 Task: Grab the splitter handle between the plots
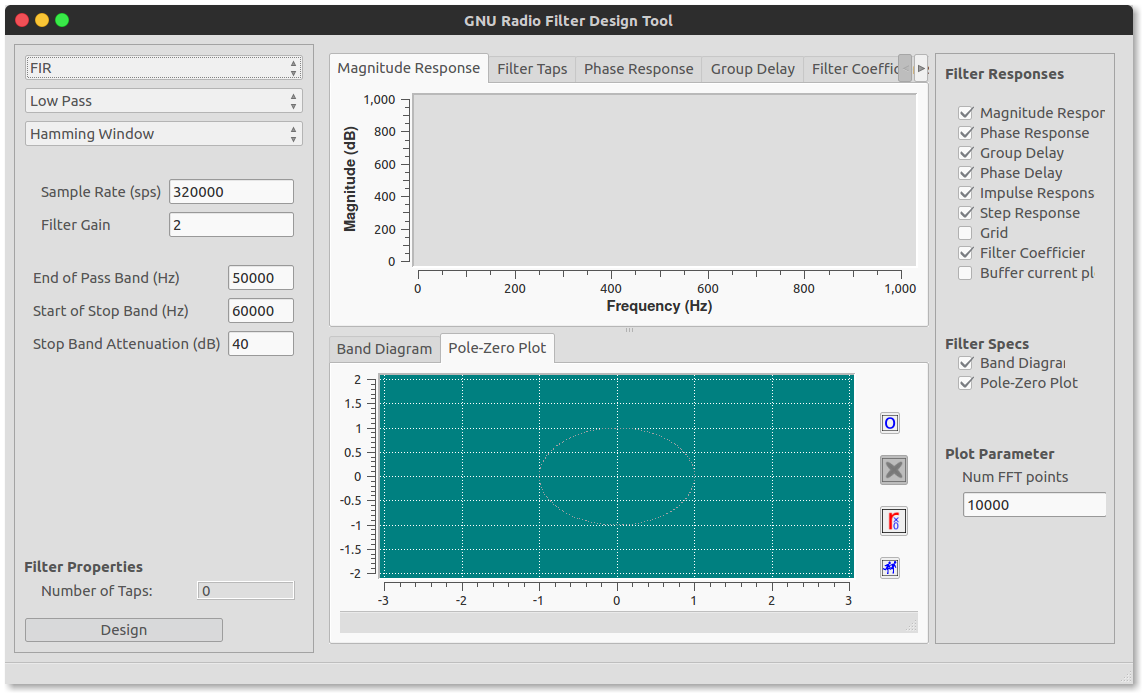[x=629, y=330]
